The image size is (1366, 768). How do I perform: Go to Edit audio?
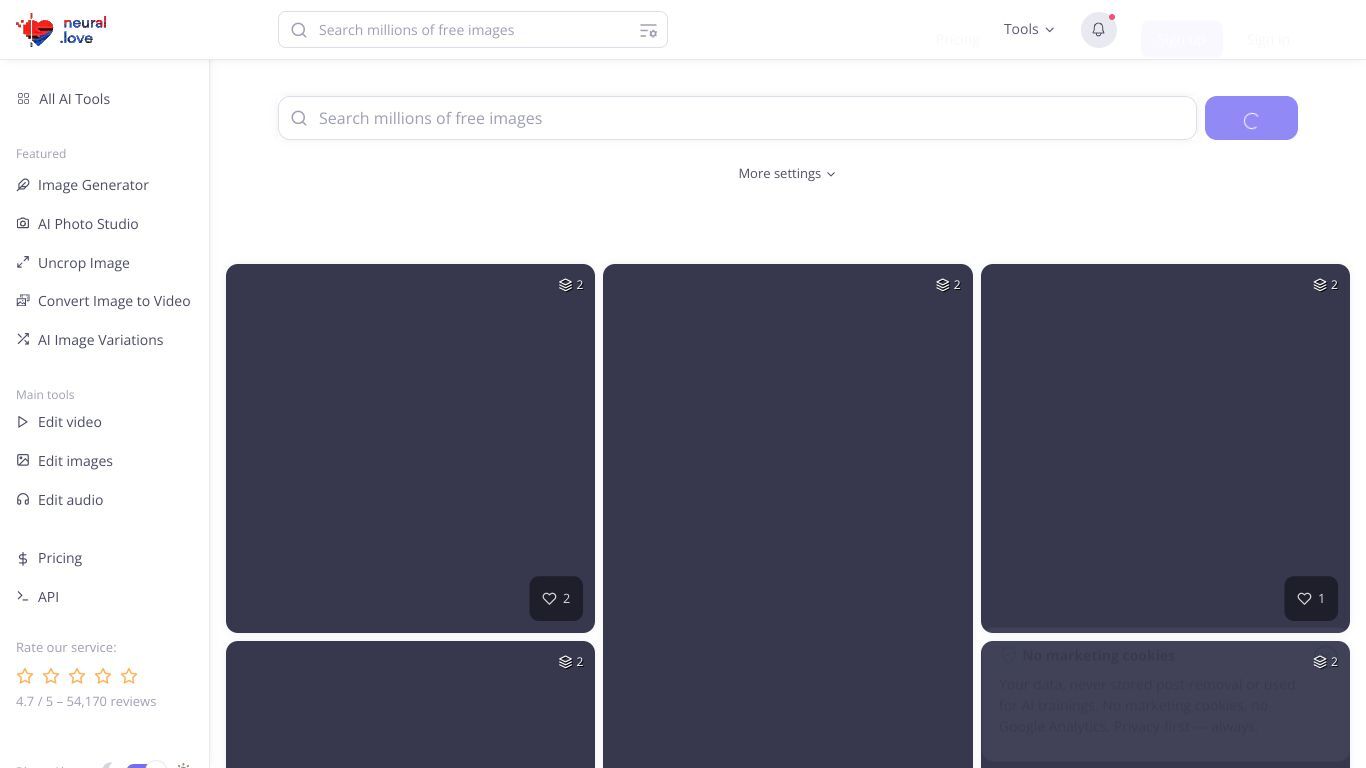coord(60,500)
